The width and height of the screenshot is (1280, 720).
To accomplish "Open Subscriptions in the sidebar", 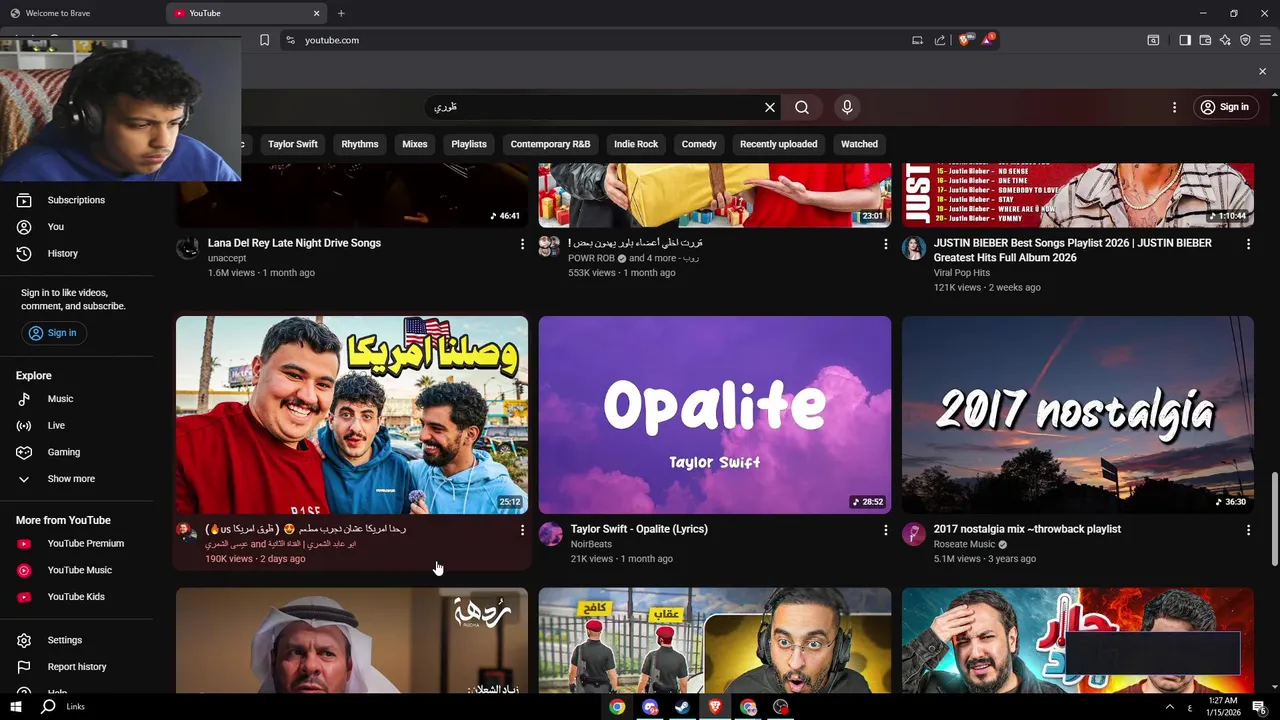I will pos(76,200).
